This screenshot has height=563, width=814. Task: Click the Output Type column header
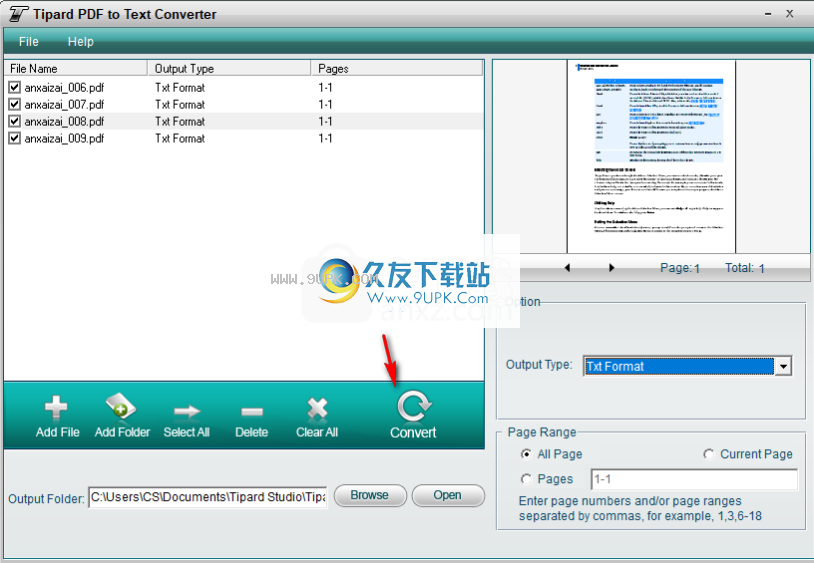tap(229, 68)
